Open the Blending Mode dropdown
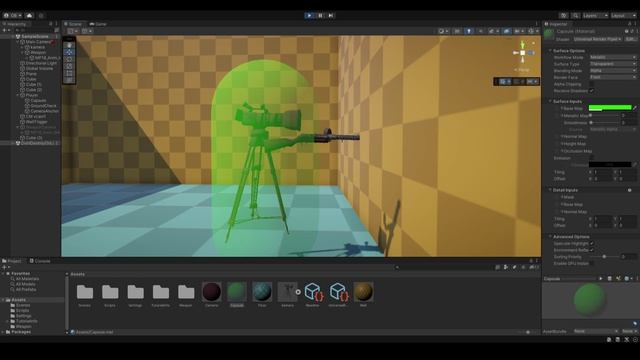 click(x=613, y=71)
